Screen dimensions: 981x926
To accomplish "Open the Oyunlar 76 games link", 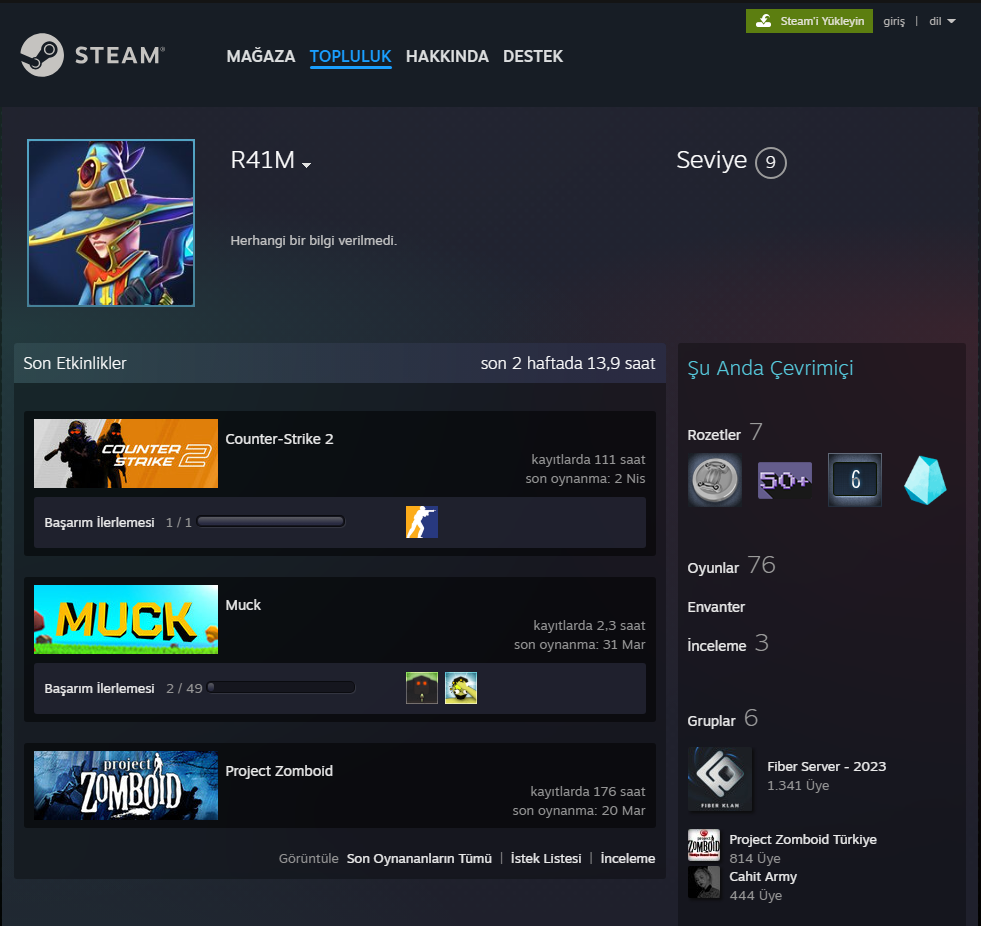I will [x=731, y=566].
